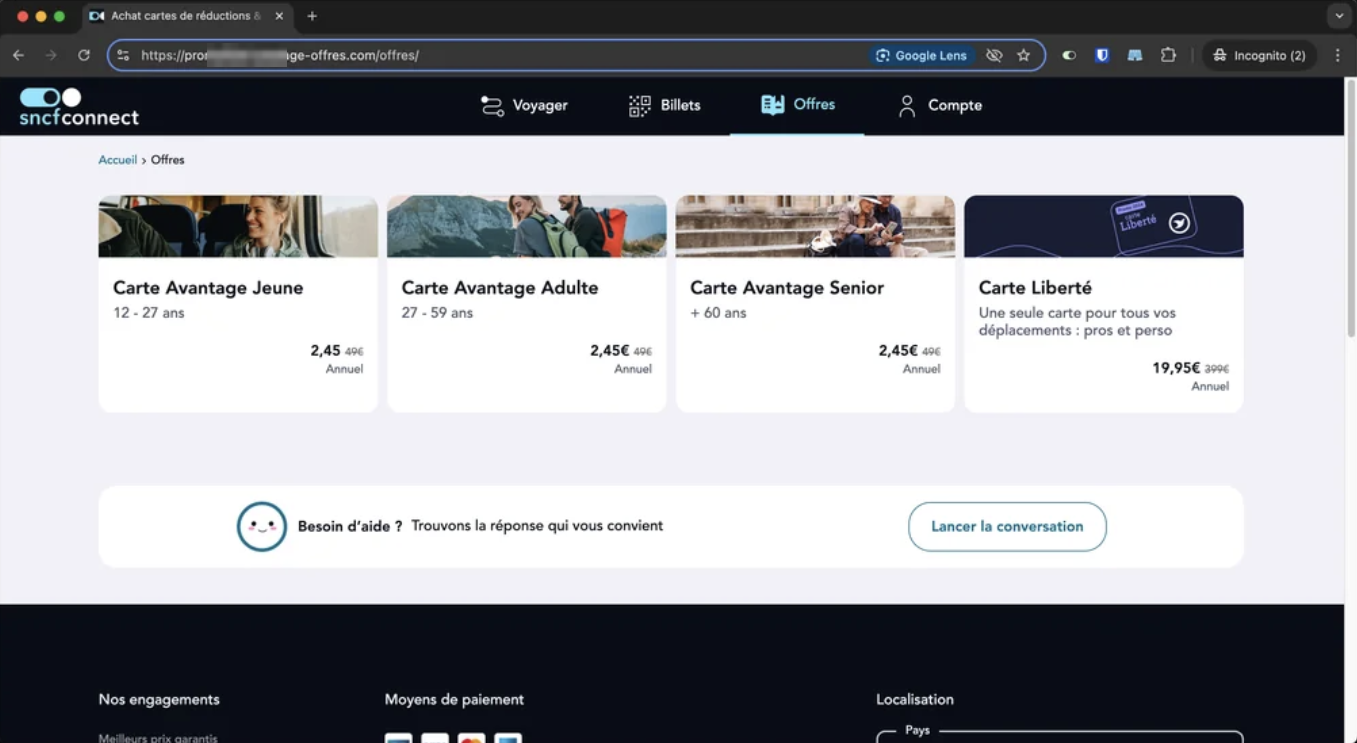Click the page vertical scrollbar

[1350, 210]
